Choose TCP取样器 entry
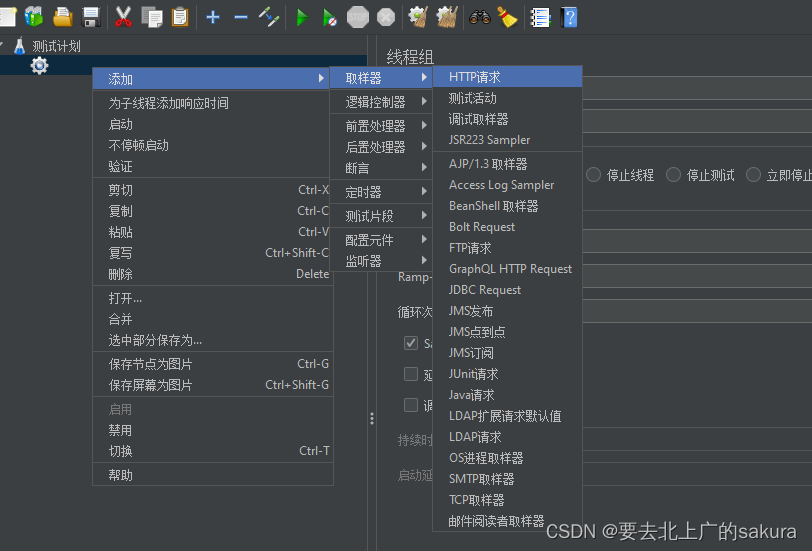This screenshot has width=812, height=551. pyautogui.click(x=508, y=500)
